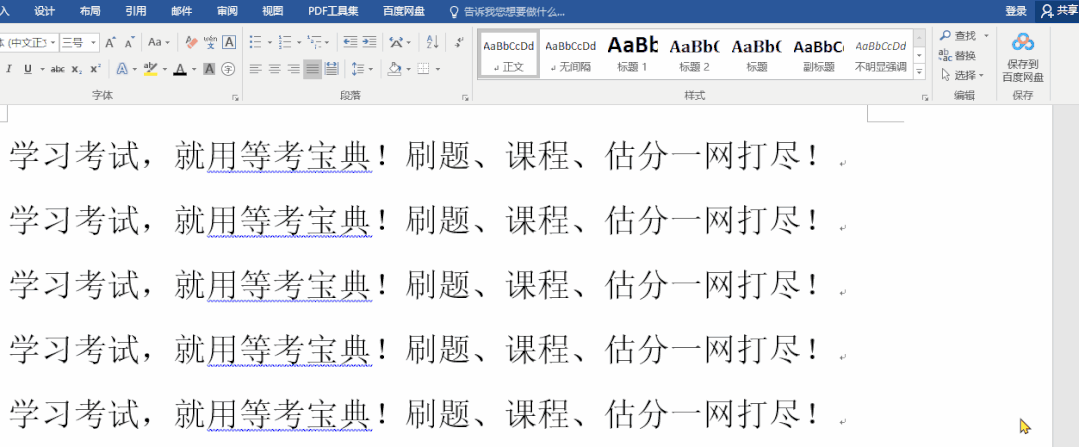Image resolution: width=1079 pixels, height=447 pixels.
Task: Toggle subscript formatting
Action: coord(77,69)
